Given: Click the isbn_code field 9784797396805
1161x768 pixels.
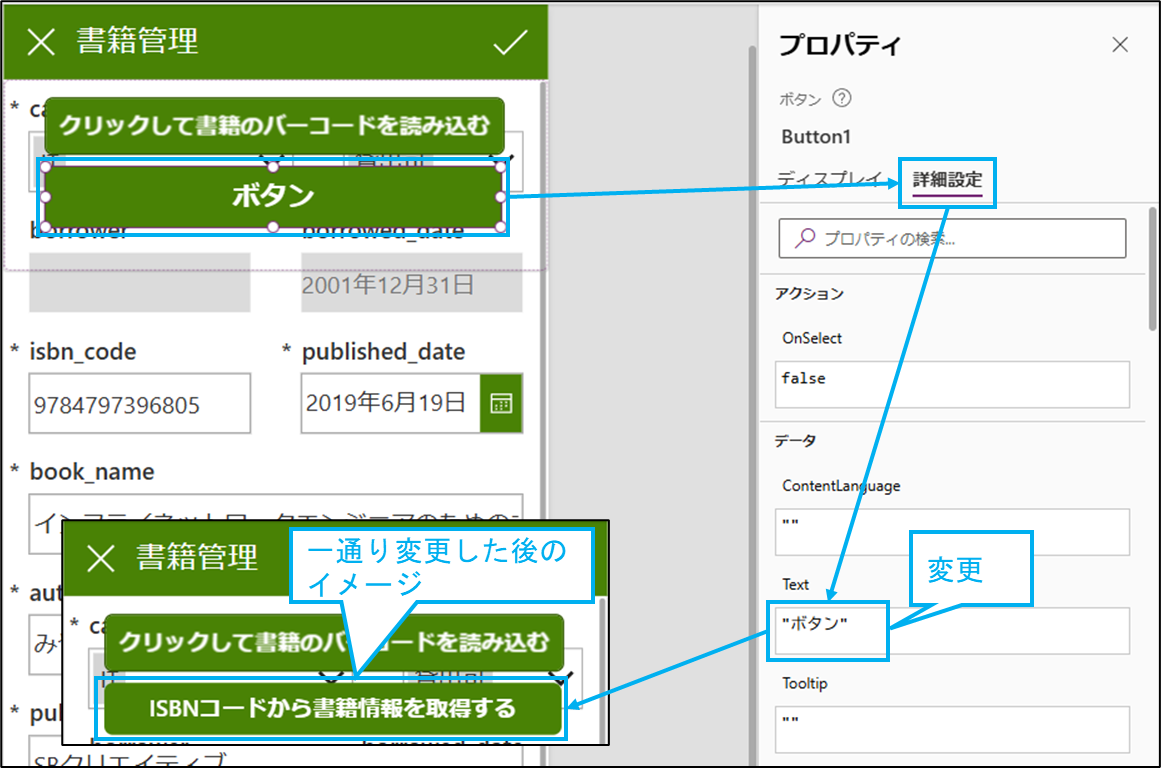Looking at the screenshot, I should pos(140,404).
